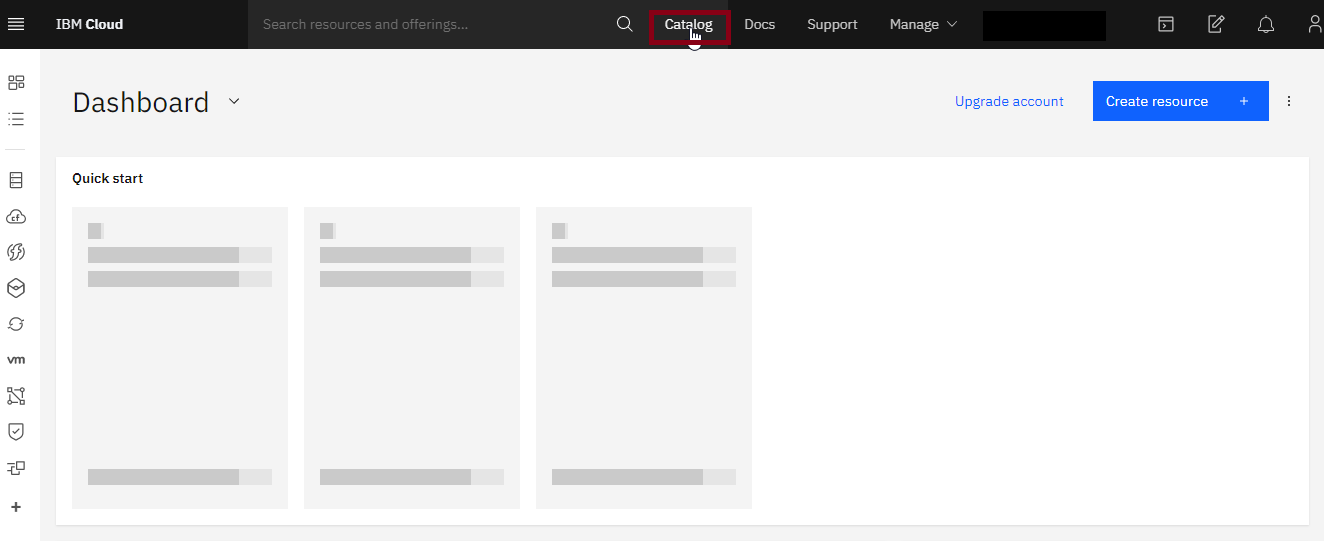The width and height of the screenshot is (1327, 541).
Task: Click the Dashboard sidebar icon
Action: (x=16, y=83)
